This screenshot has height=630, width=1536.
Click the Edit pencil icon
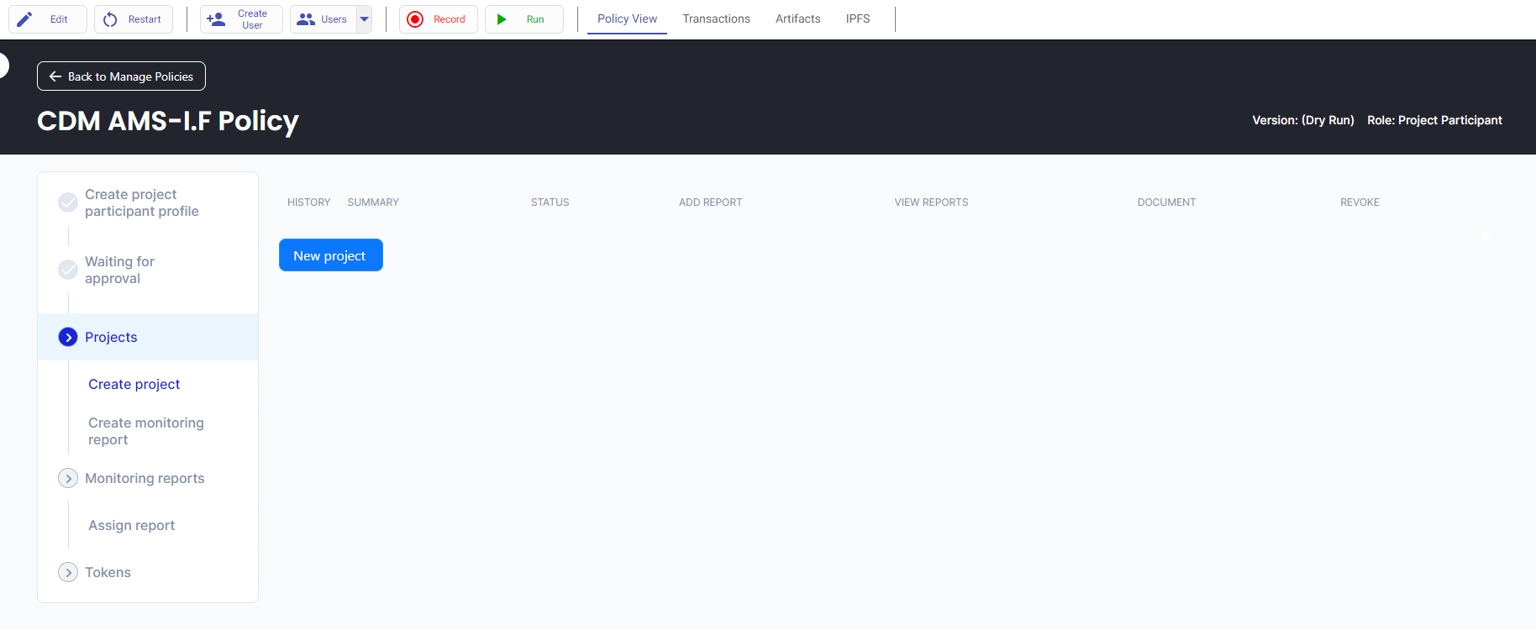pos(25,19)
